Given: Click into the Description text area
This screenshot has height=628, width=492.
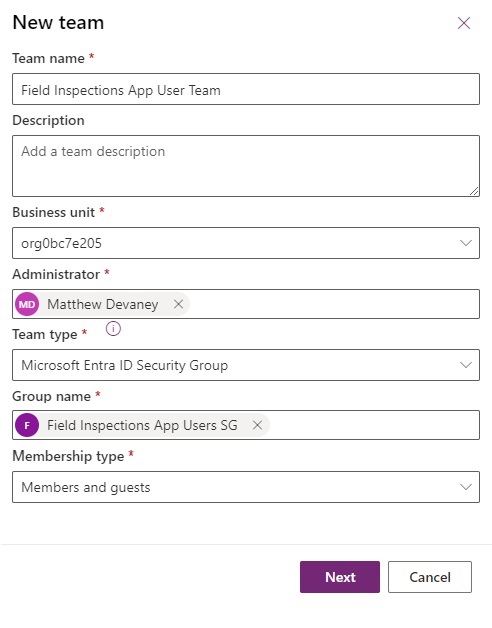Looking at the screenshot, I should coord(246,166).
